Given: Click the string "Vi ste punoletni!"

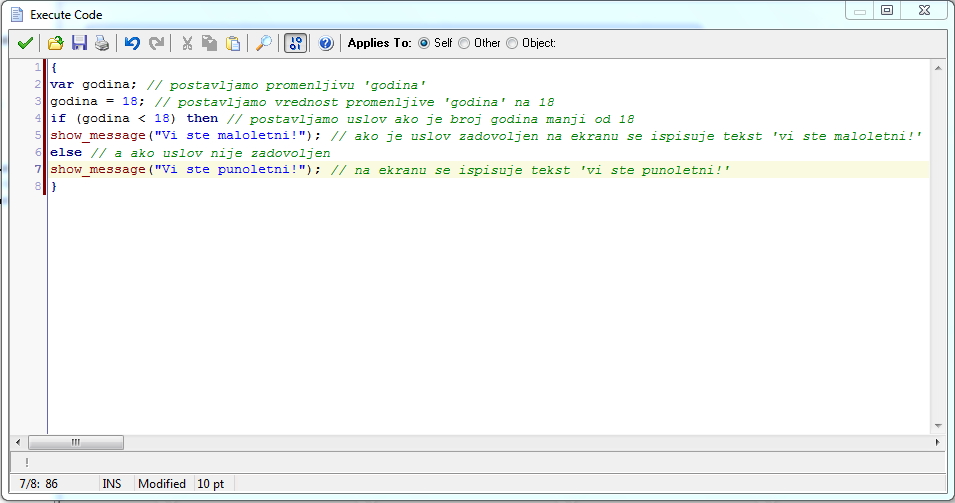Looking at the screenshot, I should click(x=230, y=169).
